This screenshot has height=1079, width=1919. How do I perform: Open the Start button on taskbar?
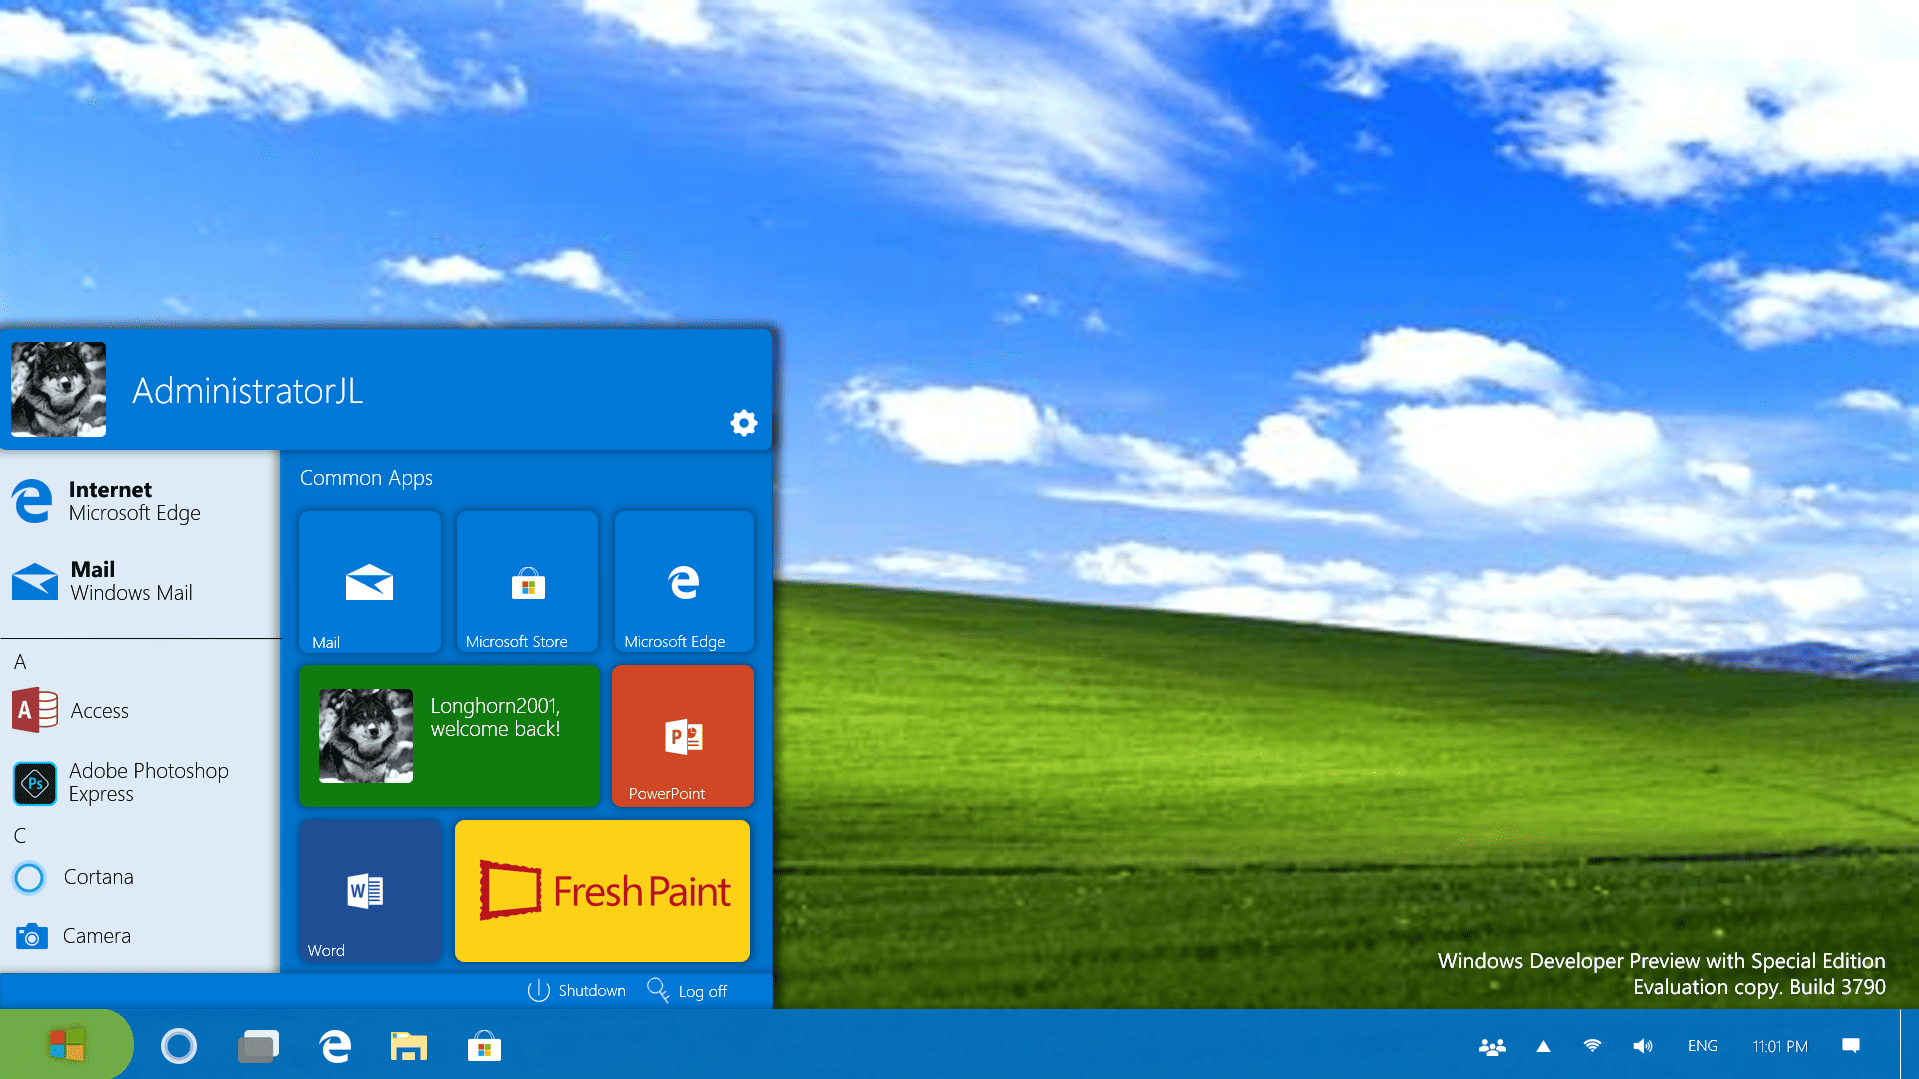[66, 1045]
